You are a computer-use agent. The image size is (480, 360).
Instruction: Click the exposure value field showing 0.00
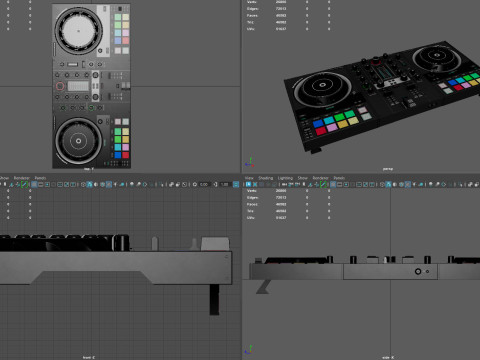point(204,184)
